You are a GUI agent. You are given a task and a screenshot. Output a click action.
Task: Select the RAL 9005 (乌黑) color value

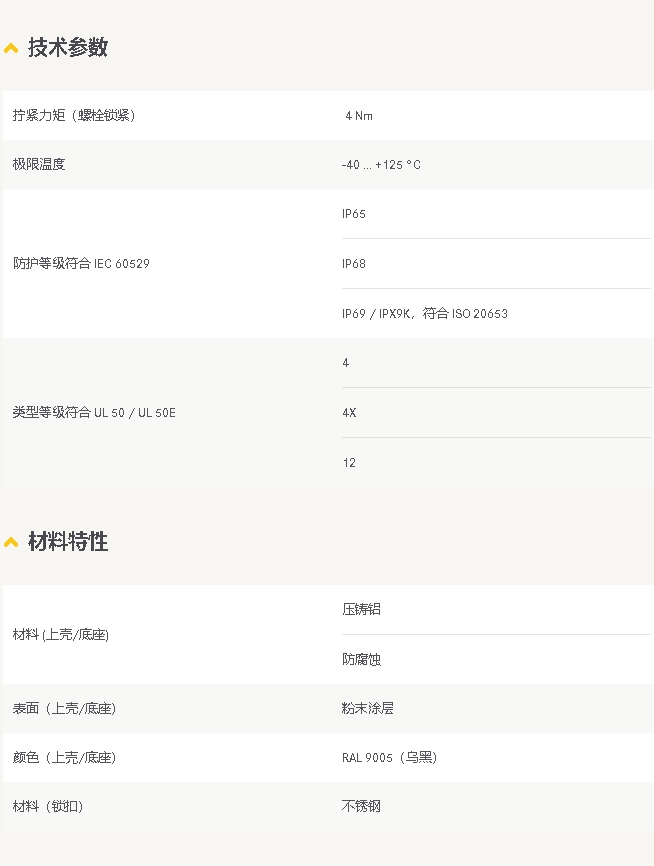point(389,758)
